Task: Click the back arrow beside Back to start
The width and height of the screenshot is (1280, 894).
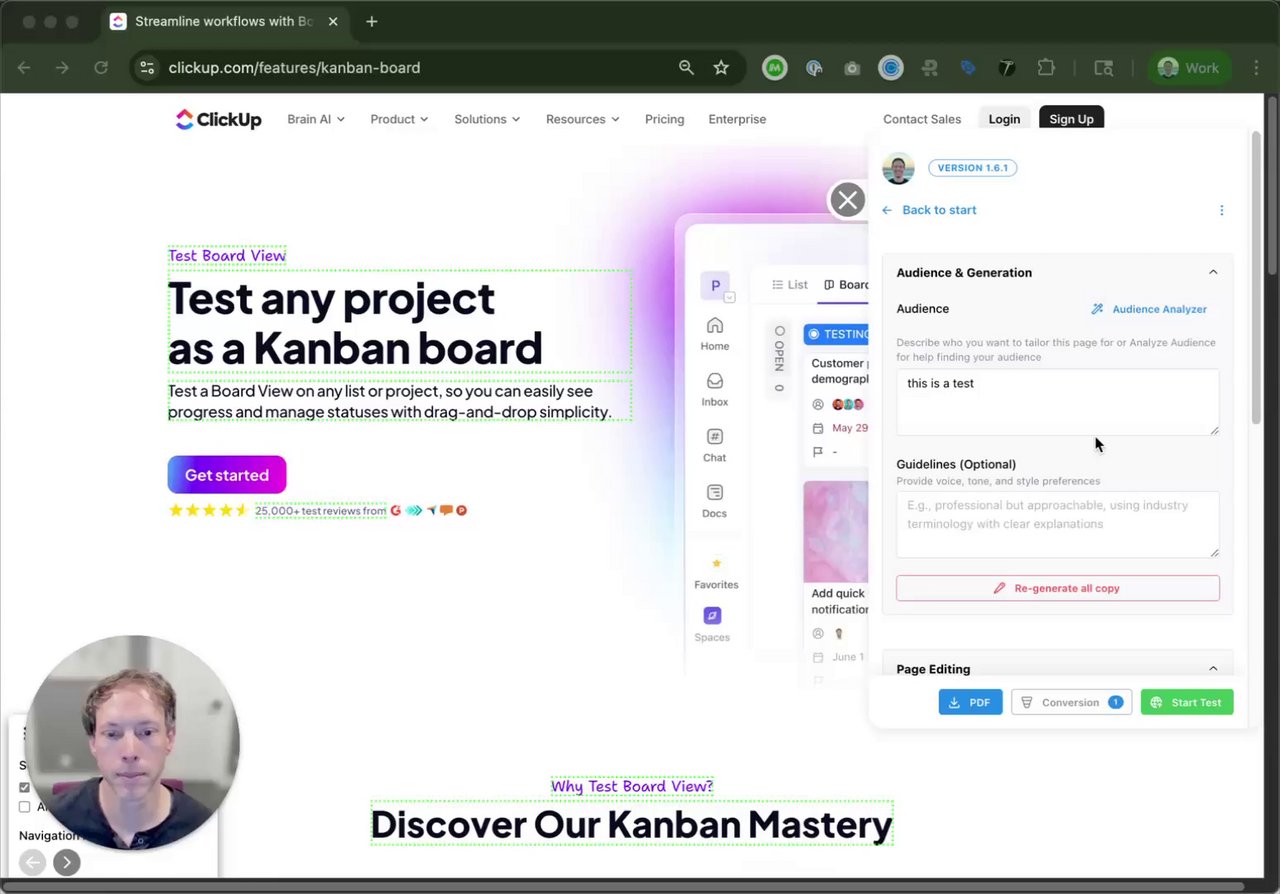Action: [887, 210]
